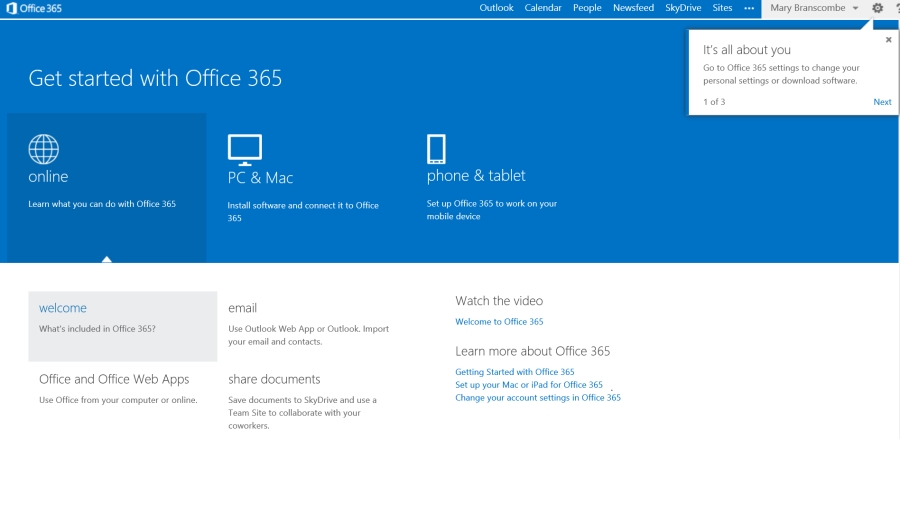The width and height of the screenshot is (900, 506).
Task: Click 'Get started with Office 365' heading
Action: 155,79
